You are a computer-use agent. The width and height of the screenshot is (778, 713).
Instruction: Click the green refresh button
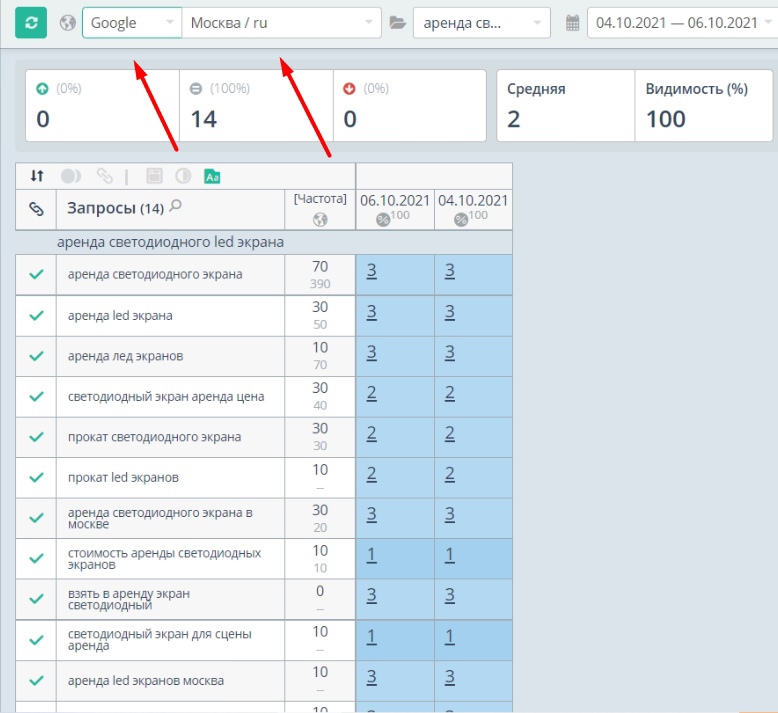[31, 23]
